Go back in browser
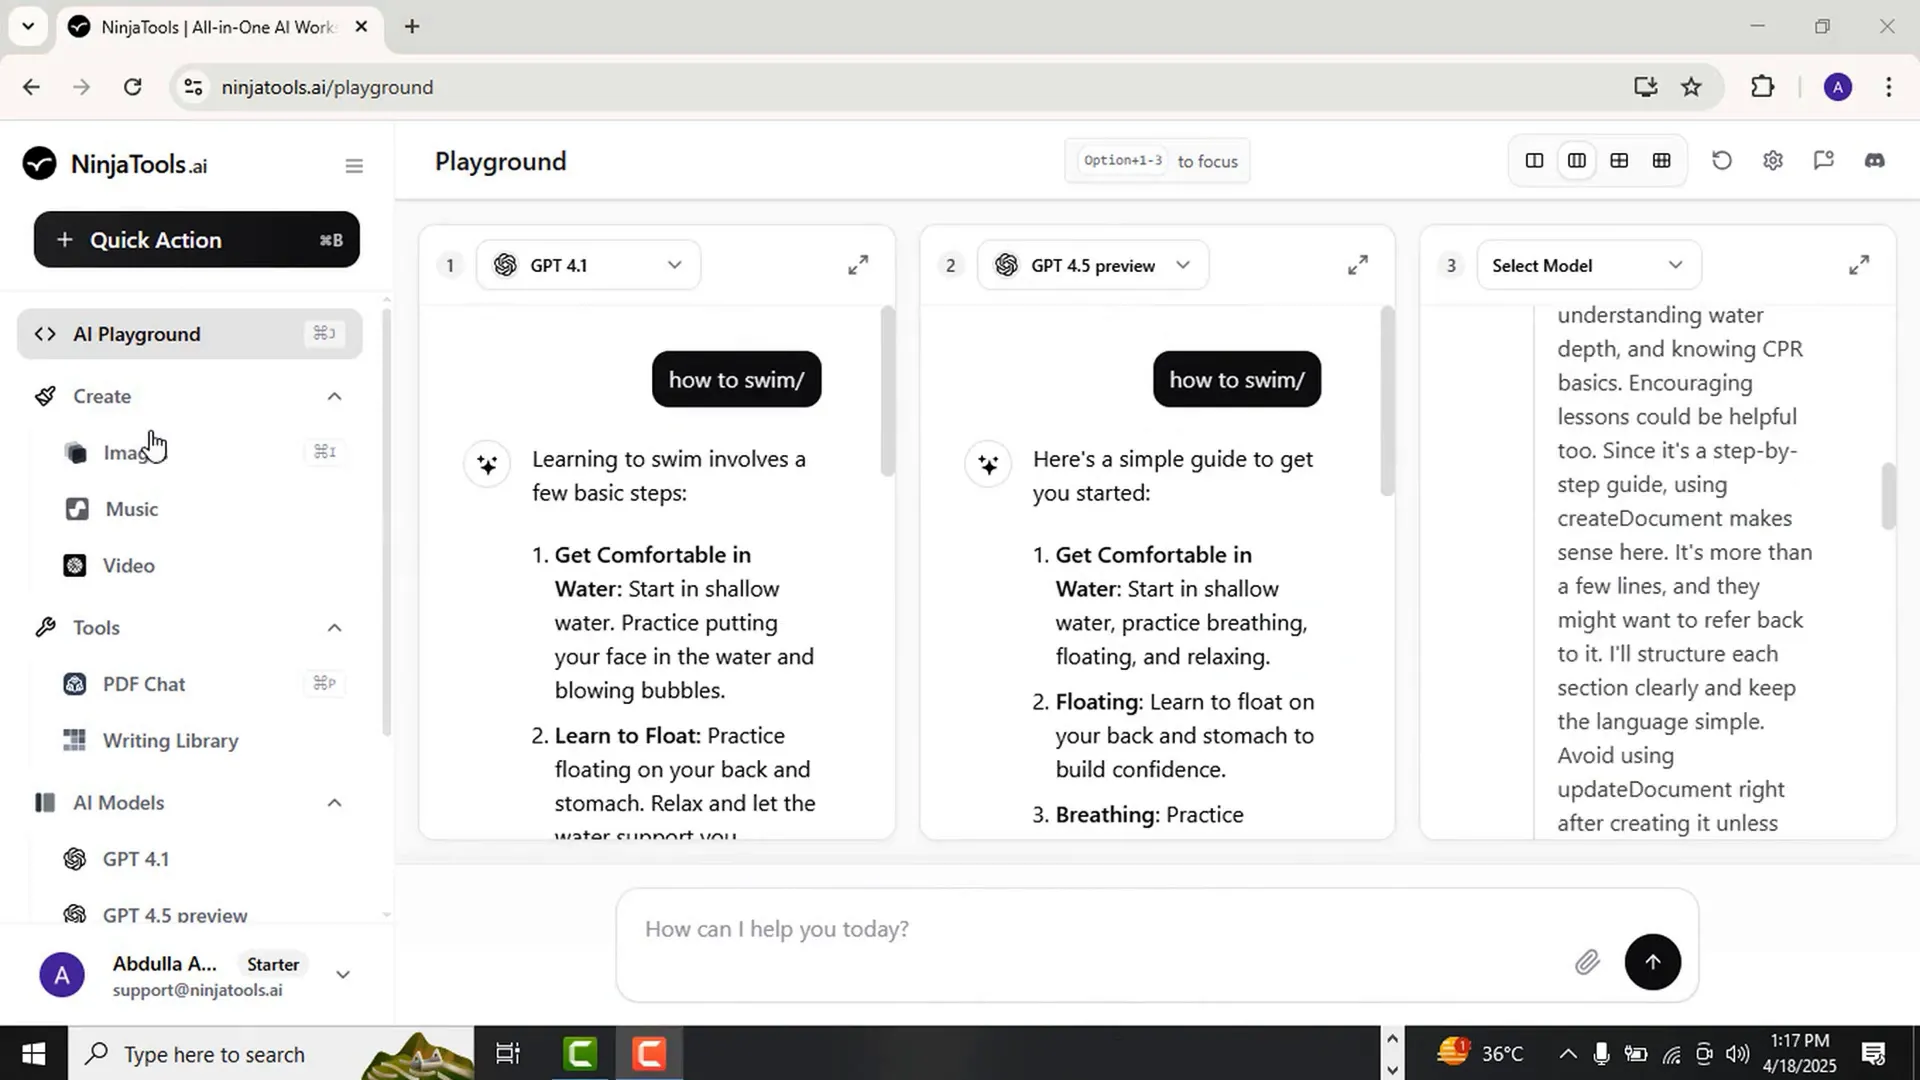Image resolution: width=1920 pixels, height=1080 pixels. tap(31, 87)
